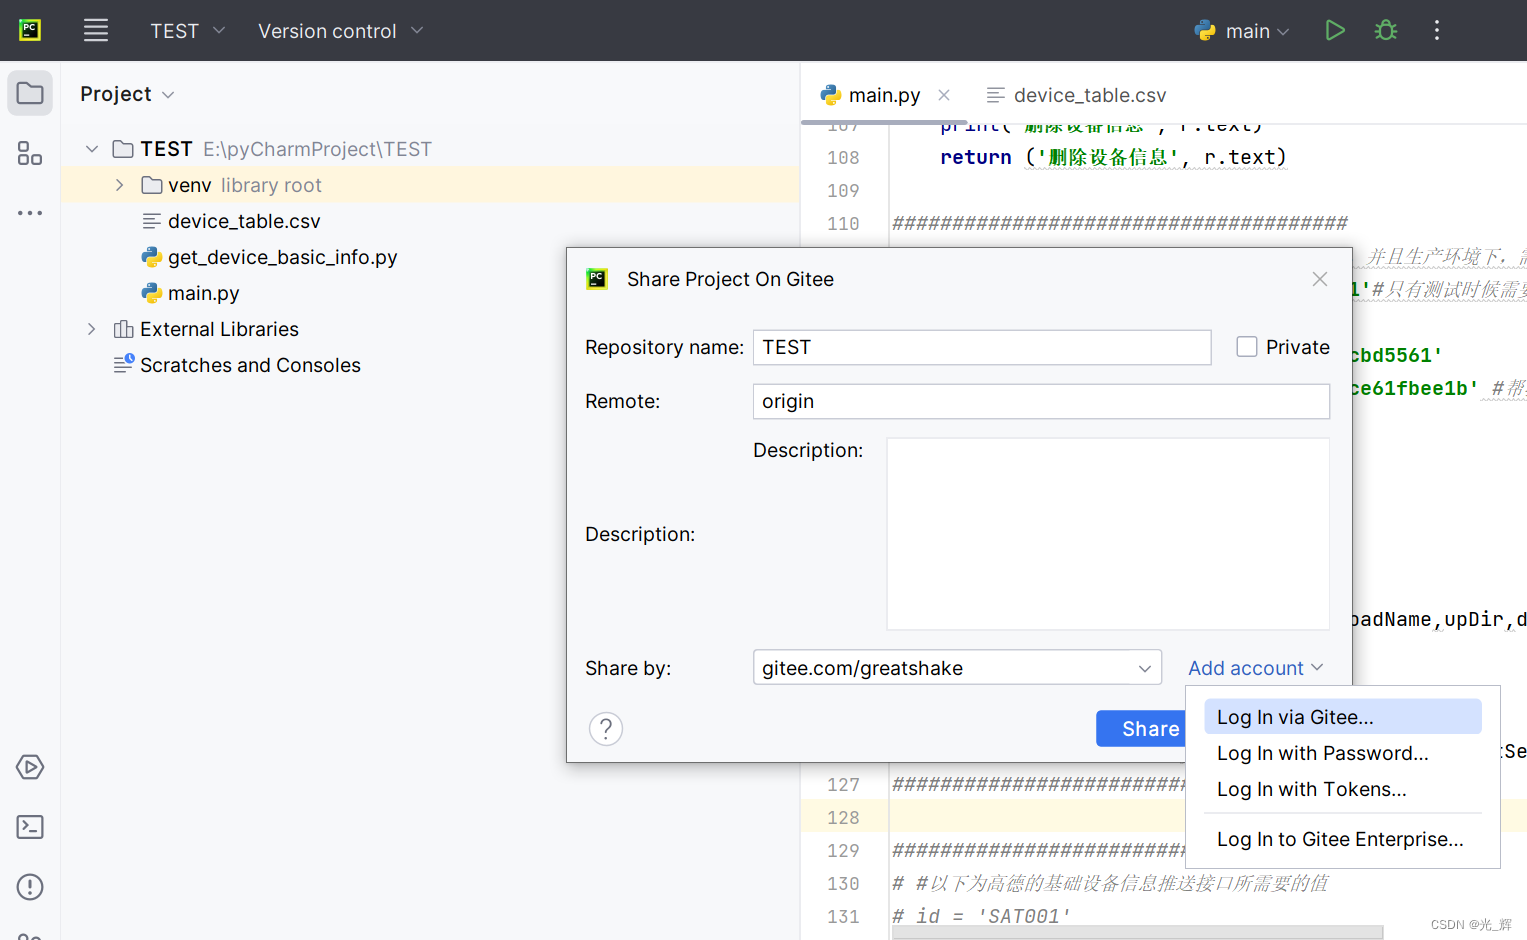
Task: Click line number 128 in gutter
Action: [x=843, y=818]
